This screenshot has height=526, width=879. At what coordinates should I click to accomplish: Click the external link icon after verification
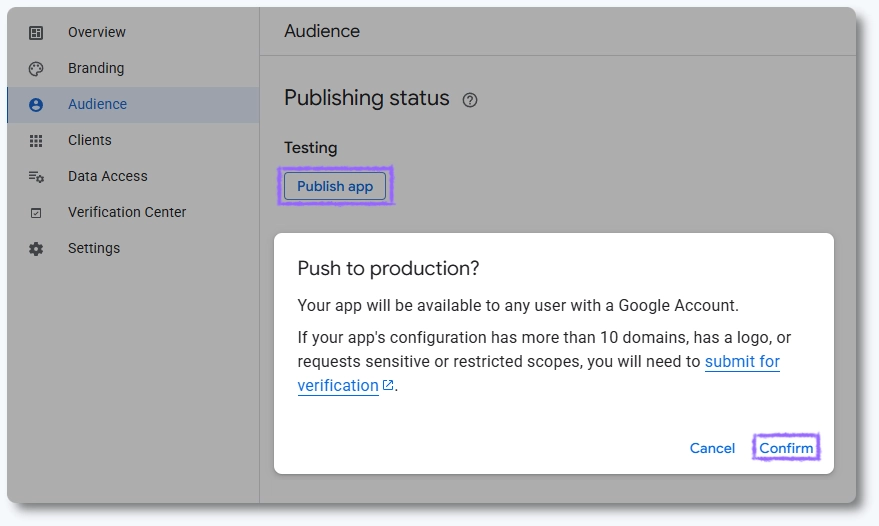(388, 385)
